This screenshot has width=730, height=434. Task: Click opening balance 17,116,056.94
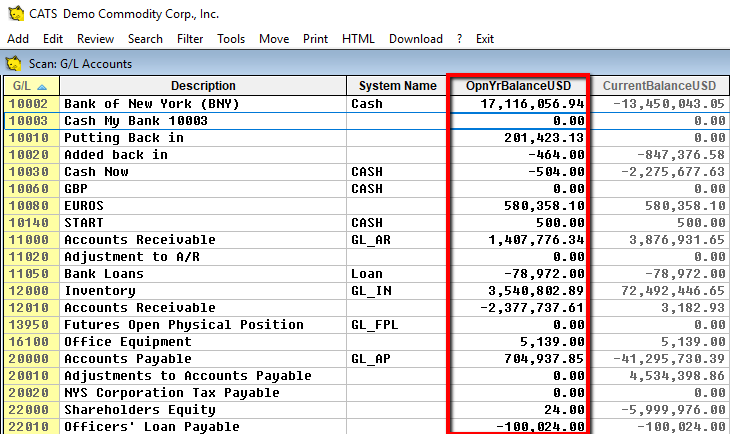click(x=532, y=104)
